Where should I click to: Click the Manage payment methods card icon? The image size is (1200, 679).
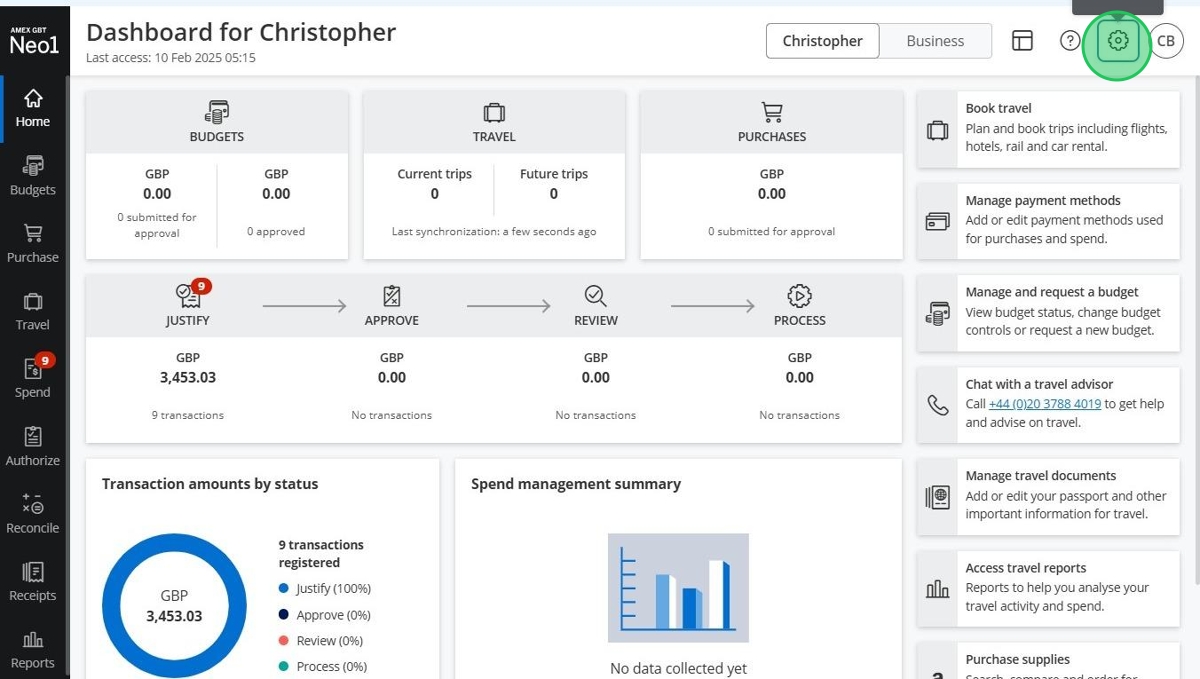(x=937, y=222)
